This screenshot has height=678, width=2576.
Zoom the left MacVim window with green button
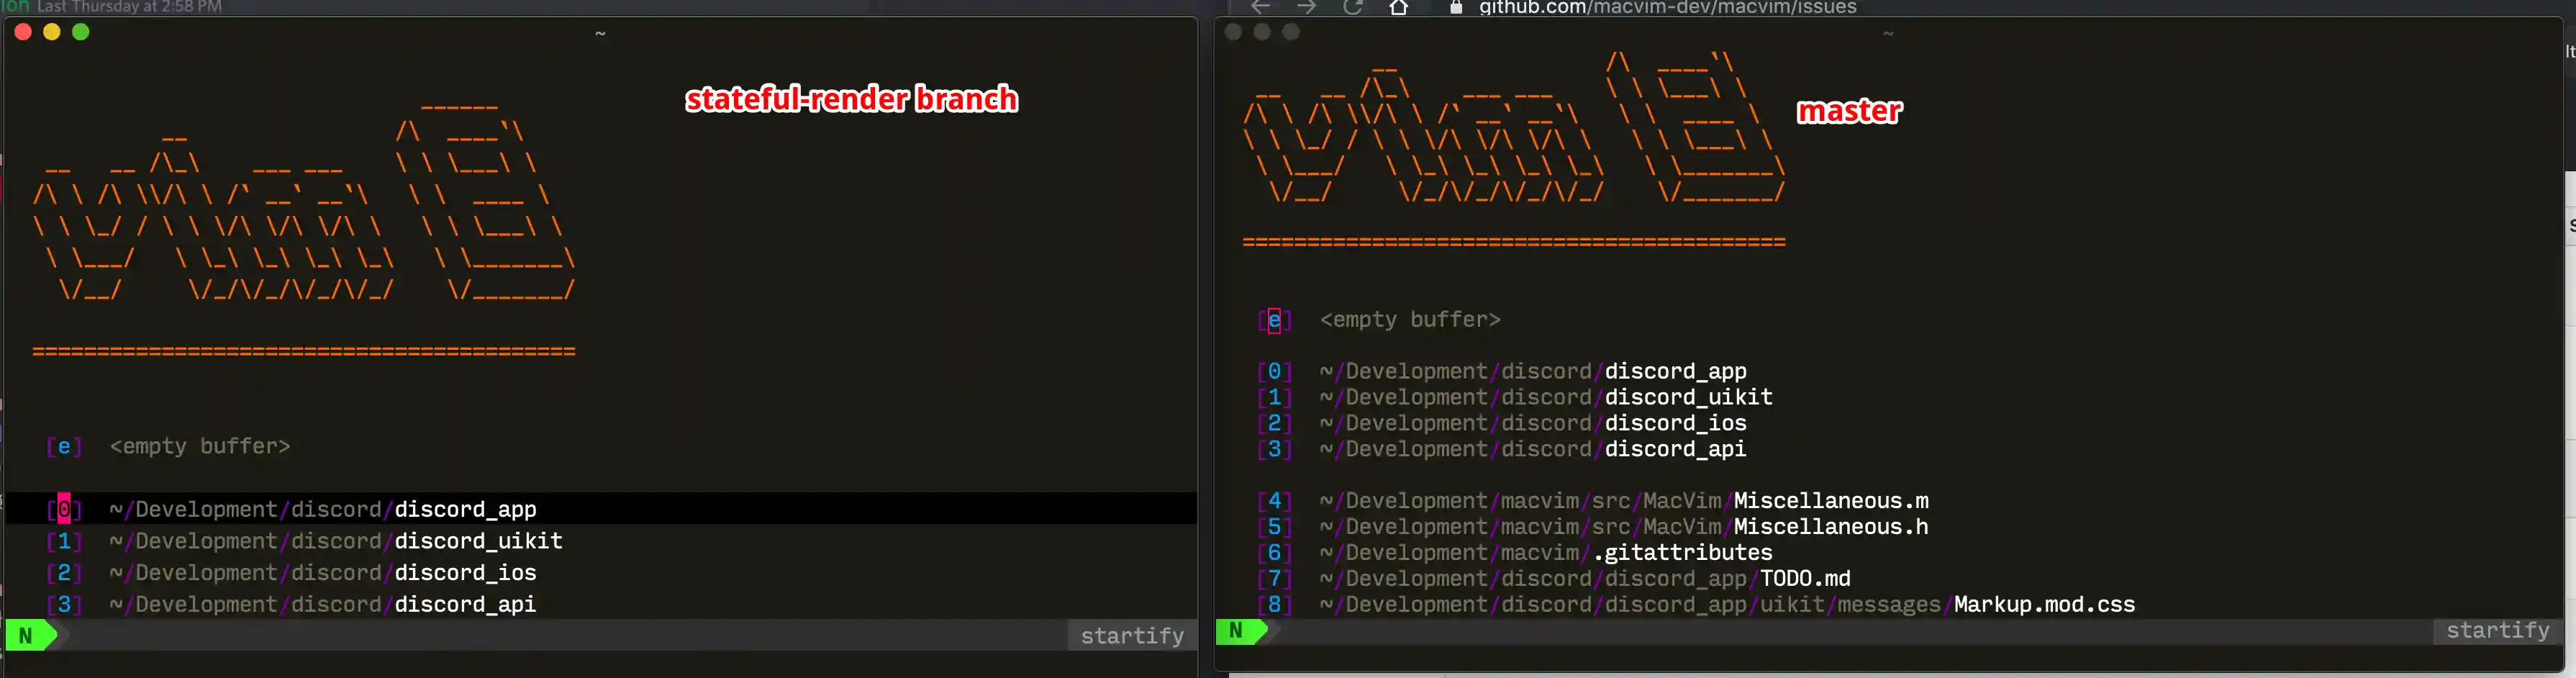[81, 32]
